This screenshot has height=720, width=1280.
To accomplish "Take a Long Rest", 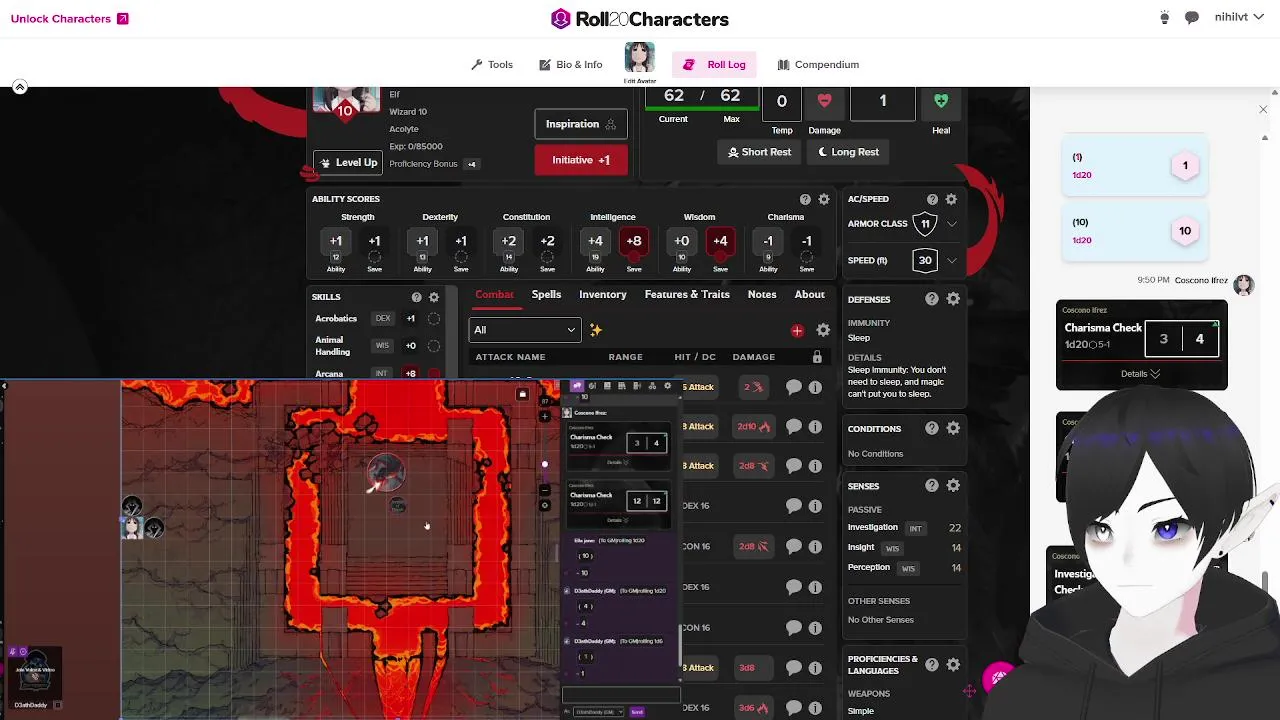I will coord(849,152).
